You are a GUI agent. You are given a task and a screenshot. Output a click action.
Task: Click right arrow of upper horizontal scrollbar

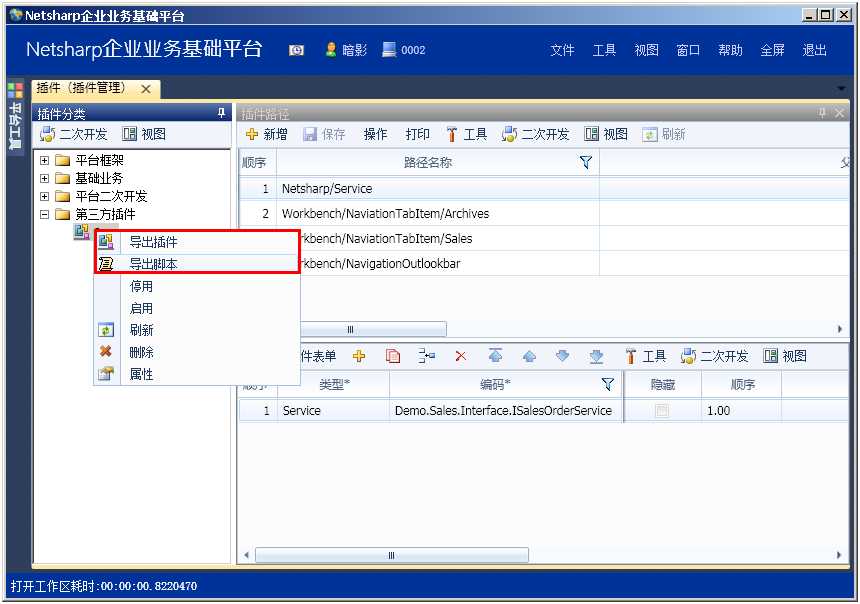(x=840, y=329)
